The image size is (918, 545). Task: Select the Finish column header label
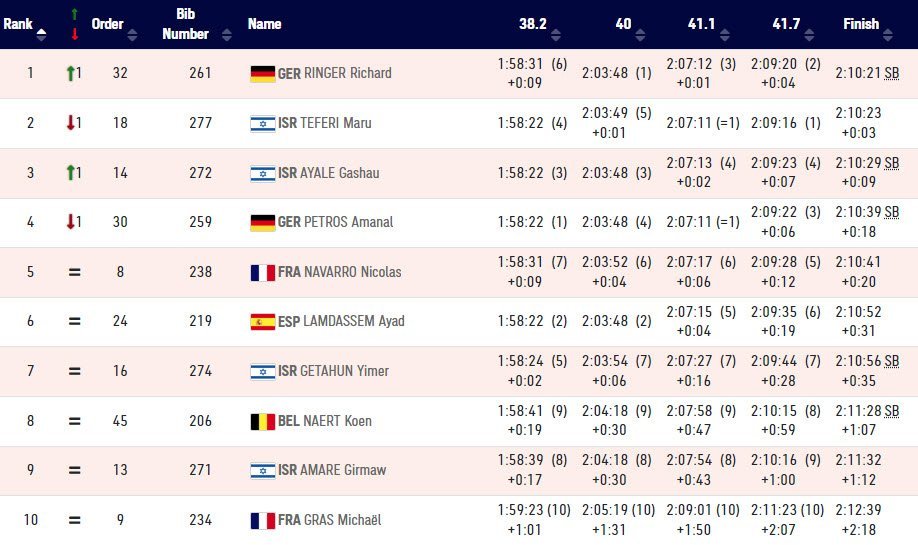coord(861,24)
